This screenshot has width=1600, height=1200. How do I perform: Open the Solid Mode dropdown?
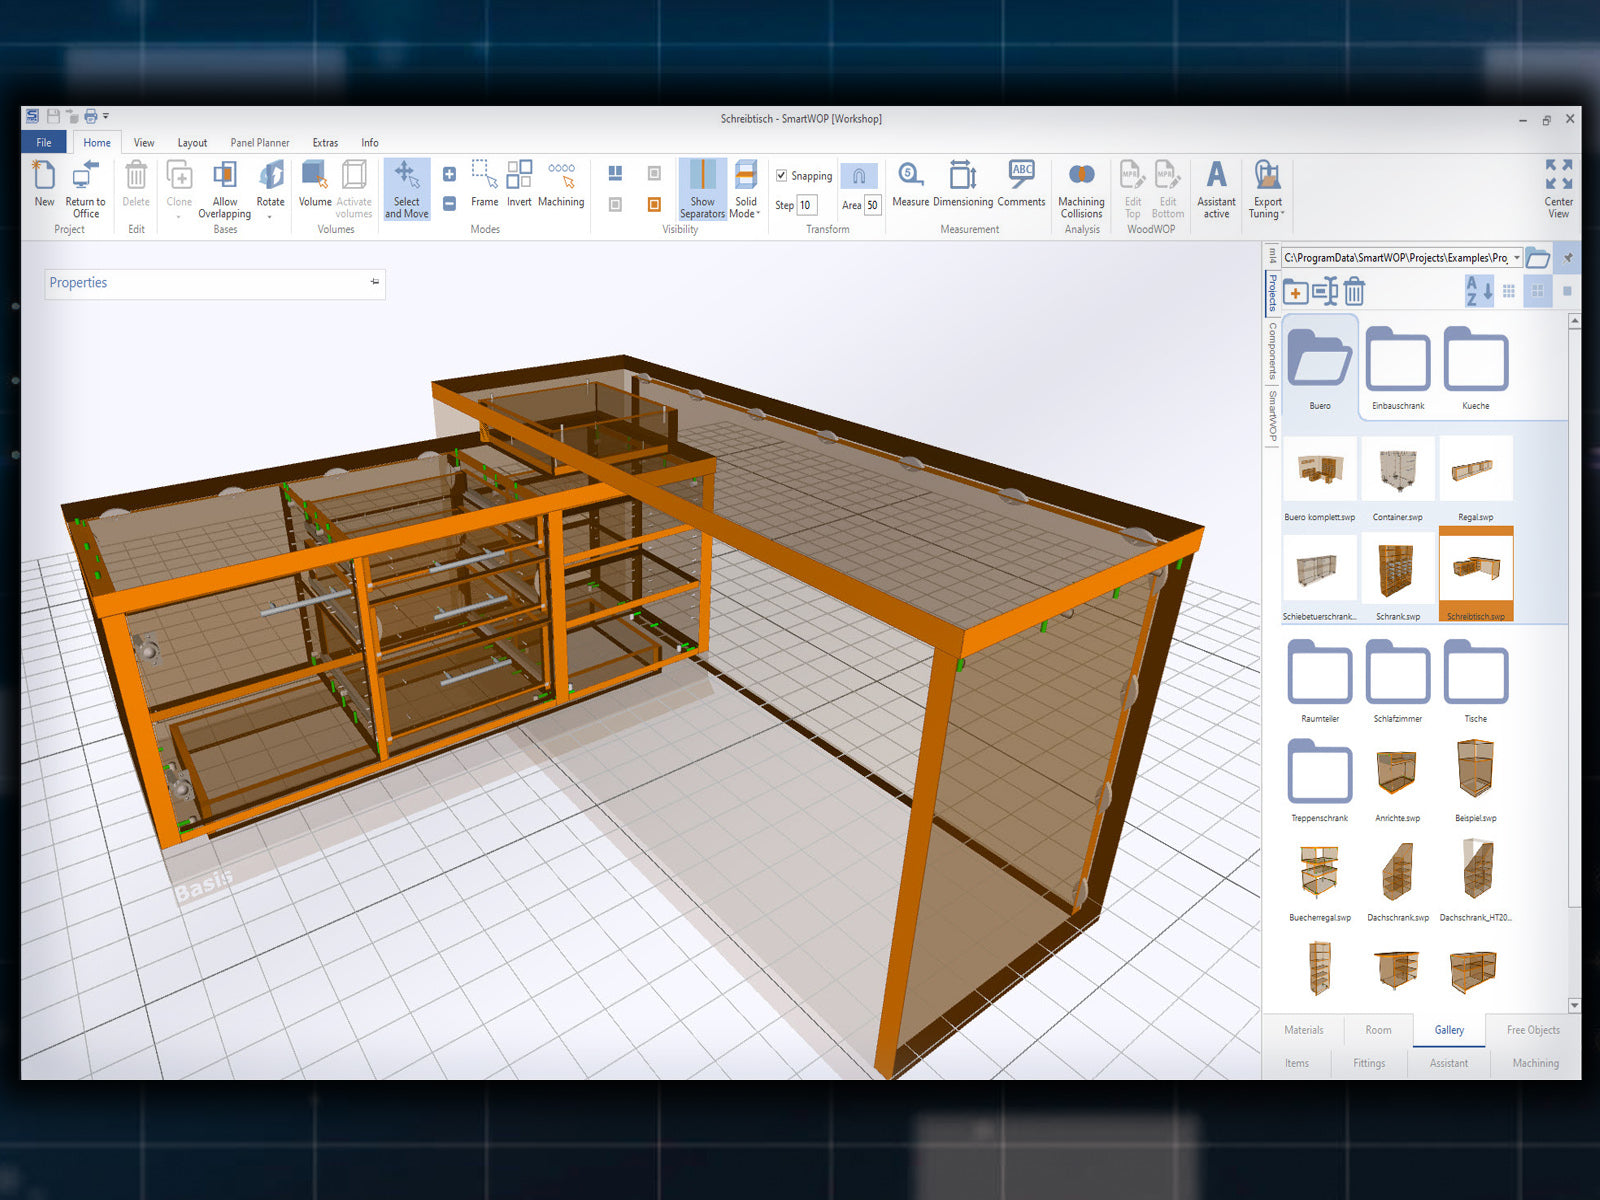pyautogui.click(x=746, y=189)
